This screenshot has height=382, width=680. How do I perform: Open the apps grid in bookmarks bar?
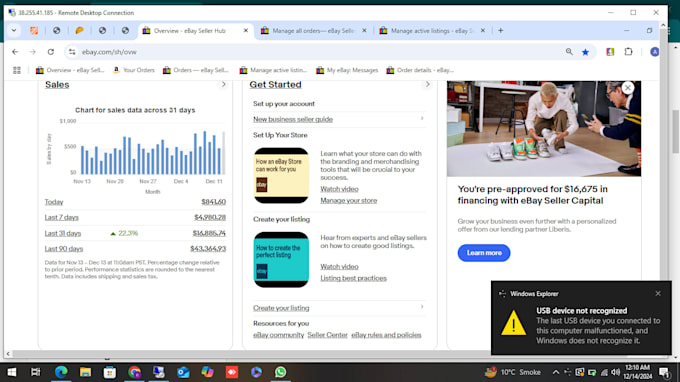(x=17, y=70)
